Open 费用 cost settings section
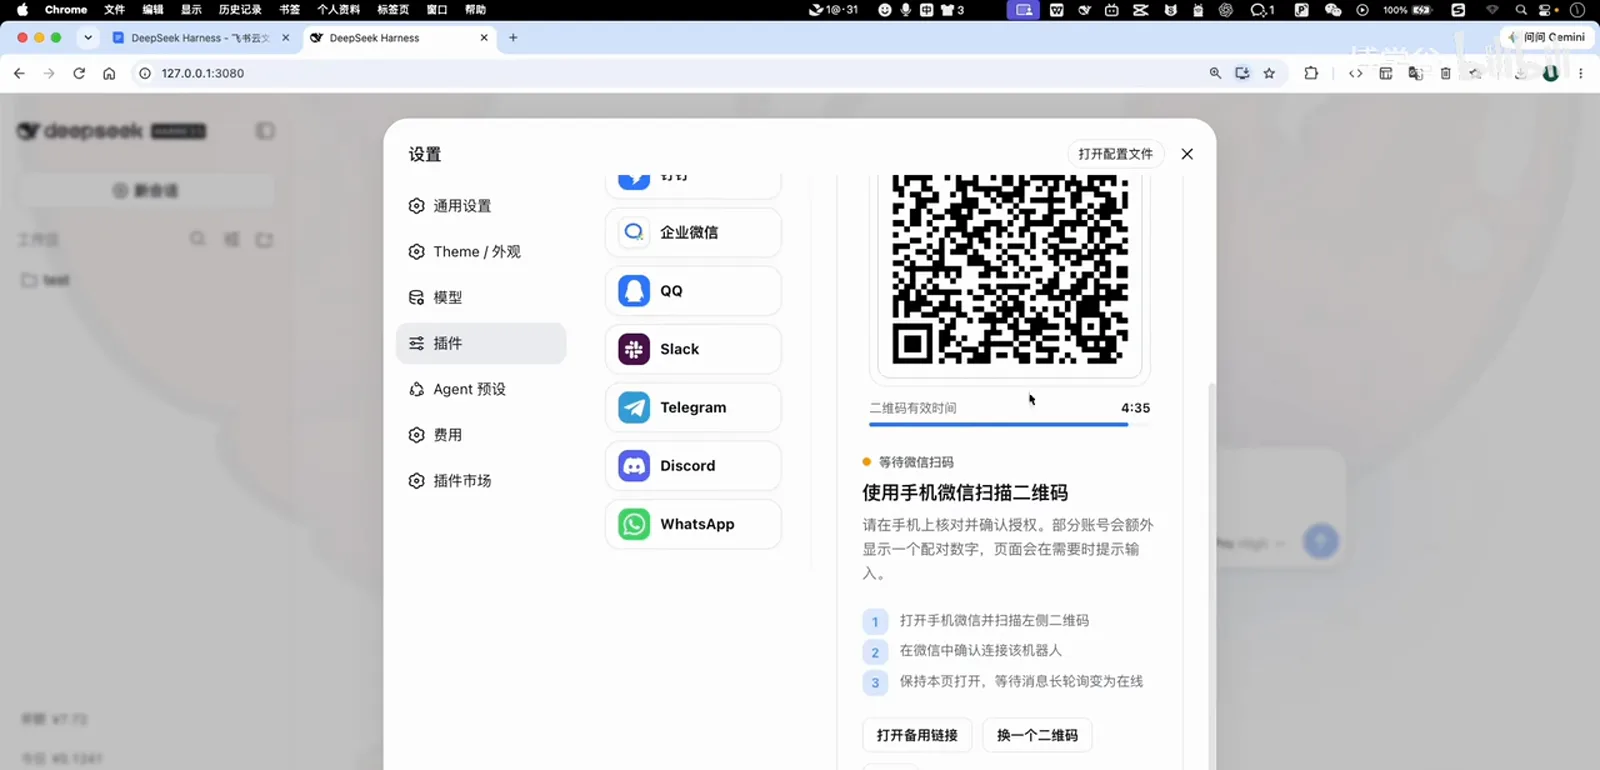The height and width of the screenshot is (770, 1600). click(x=481, y=435)
